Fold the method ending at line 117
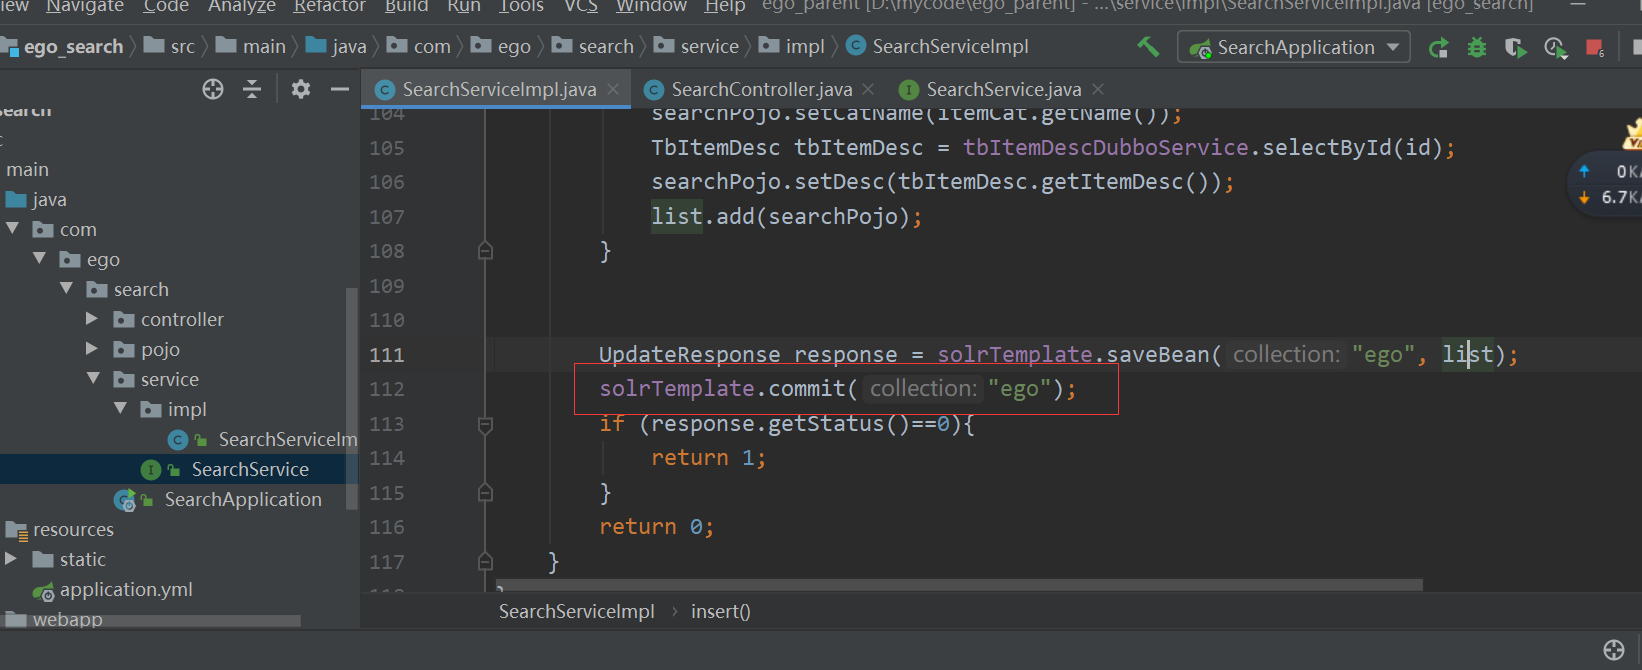This screenshot has width=1642, height=670. (485, 562)
